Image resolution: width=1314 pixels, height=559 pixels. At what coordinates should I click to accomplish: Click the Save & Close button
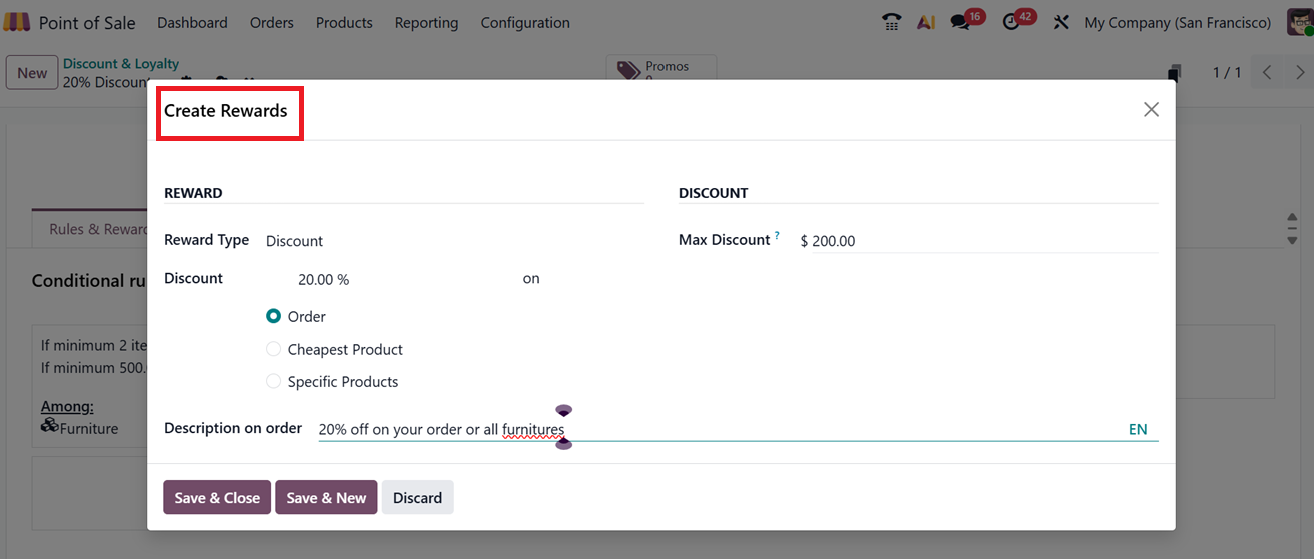(x=217, y=498)
